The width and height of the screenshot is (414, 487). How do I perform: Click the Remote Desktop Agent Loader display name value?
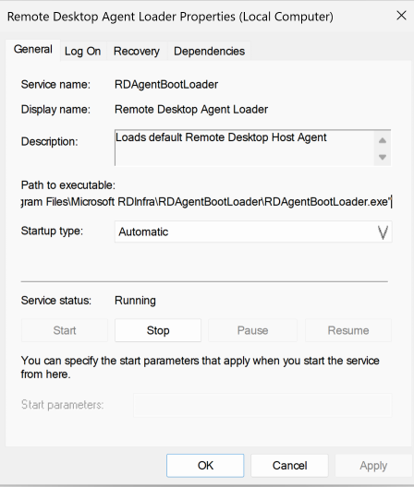(191, 109)
